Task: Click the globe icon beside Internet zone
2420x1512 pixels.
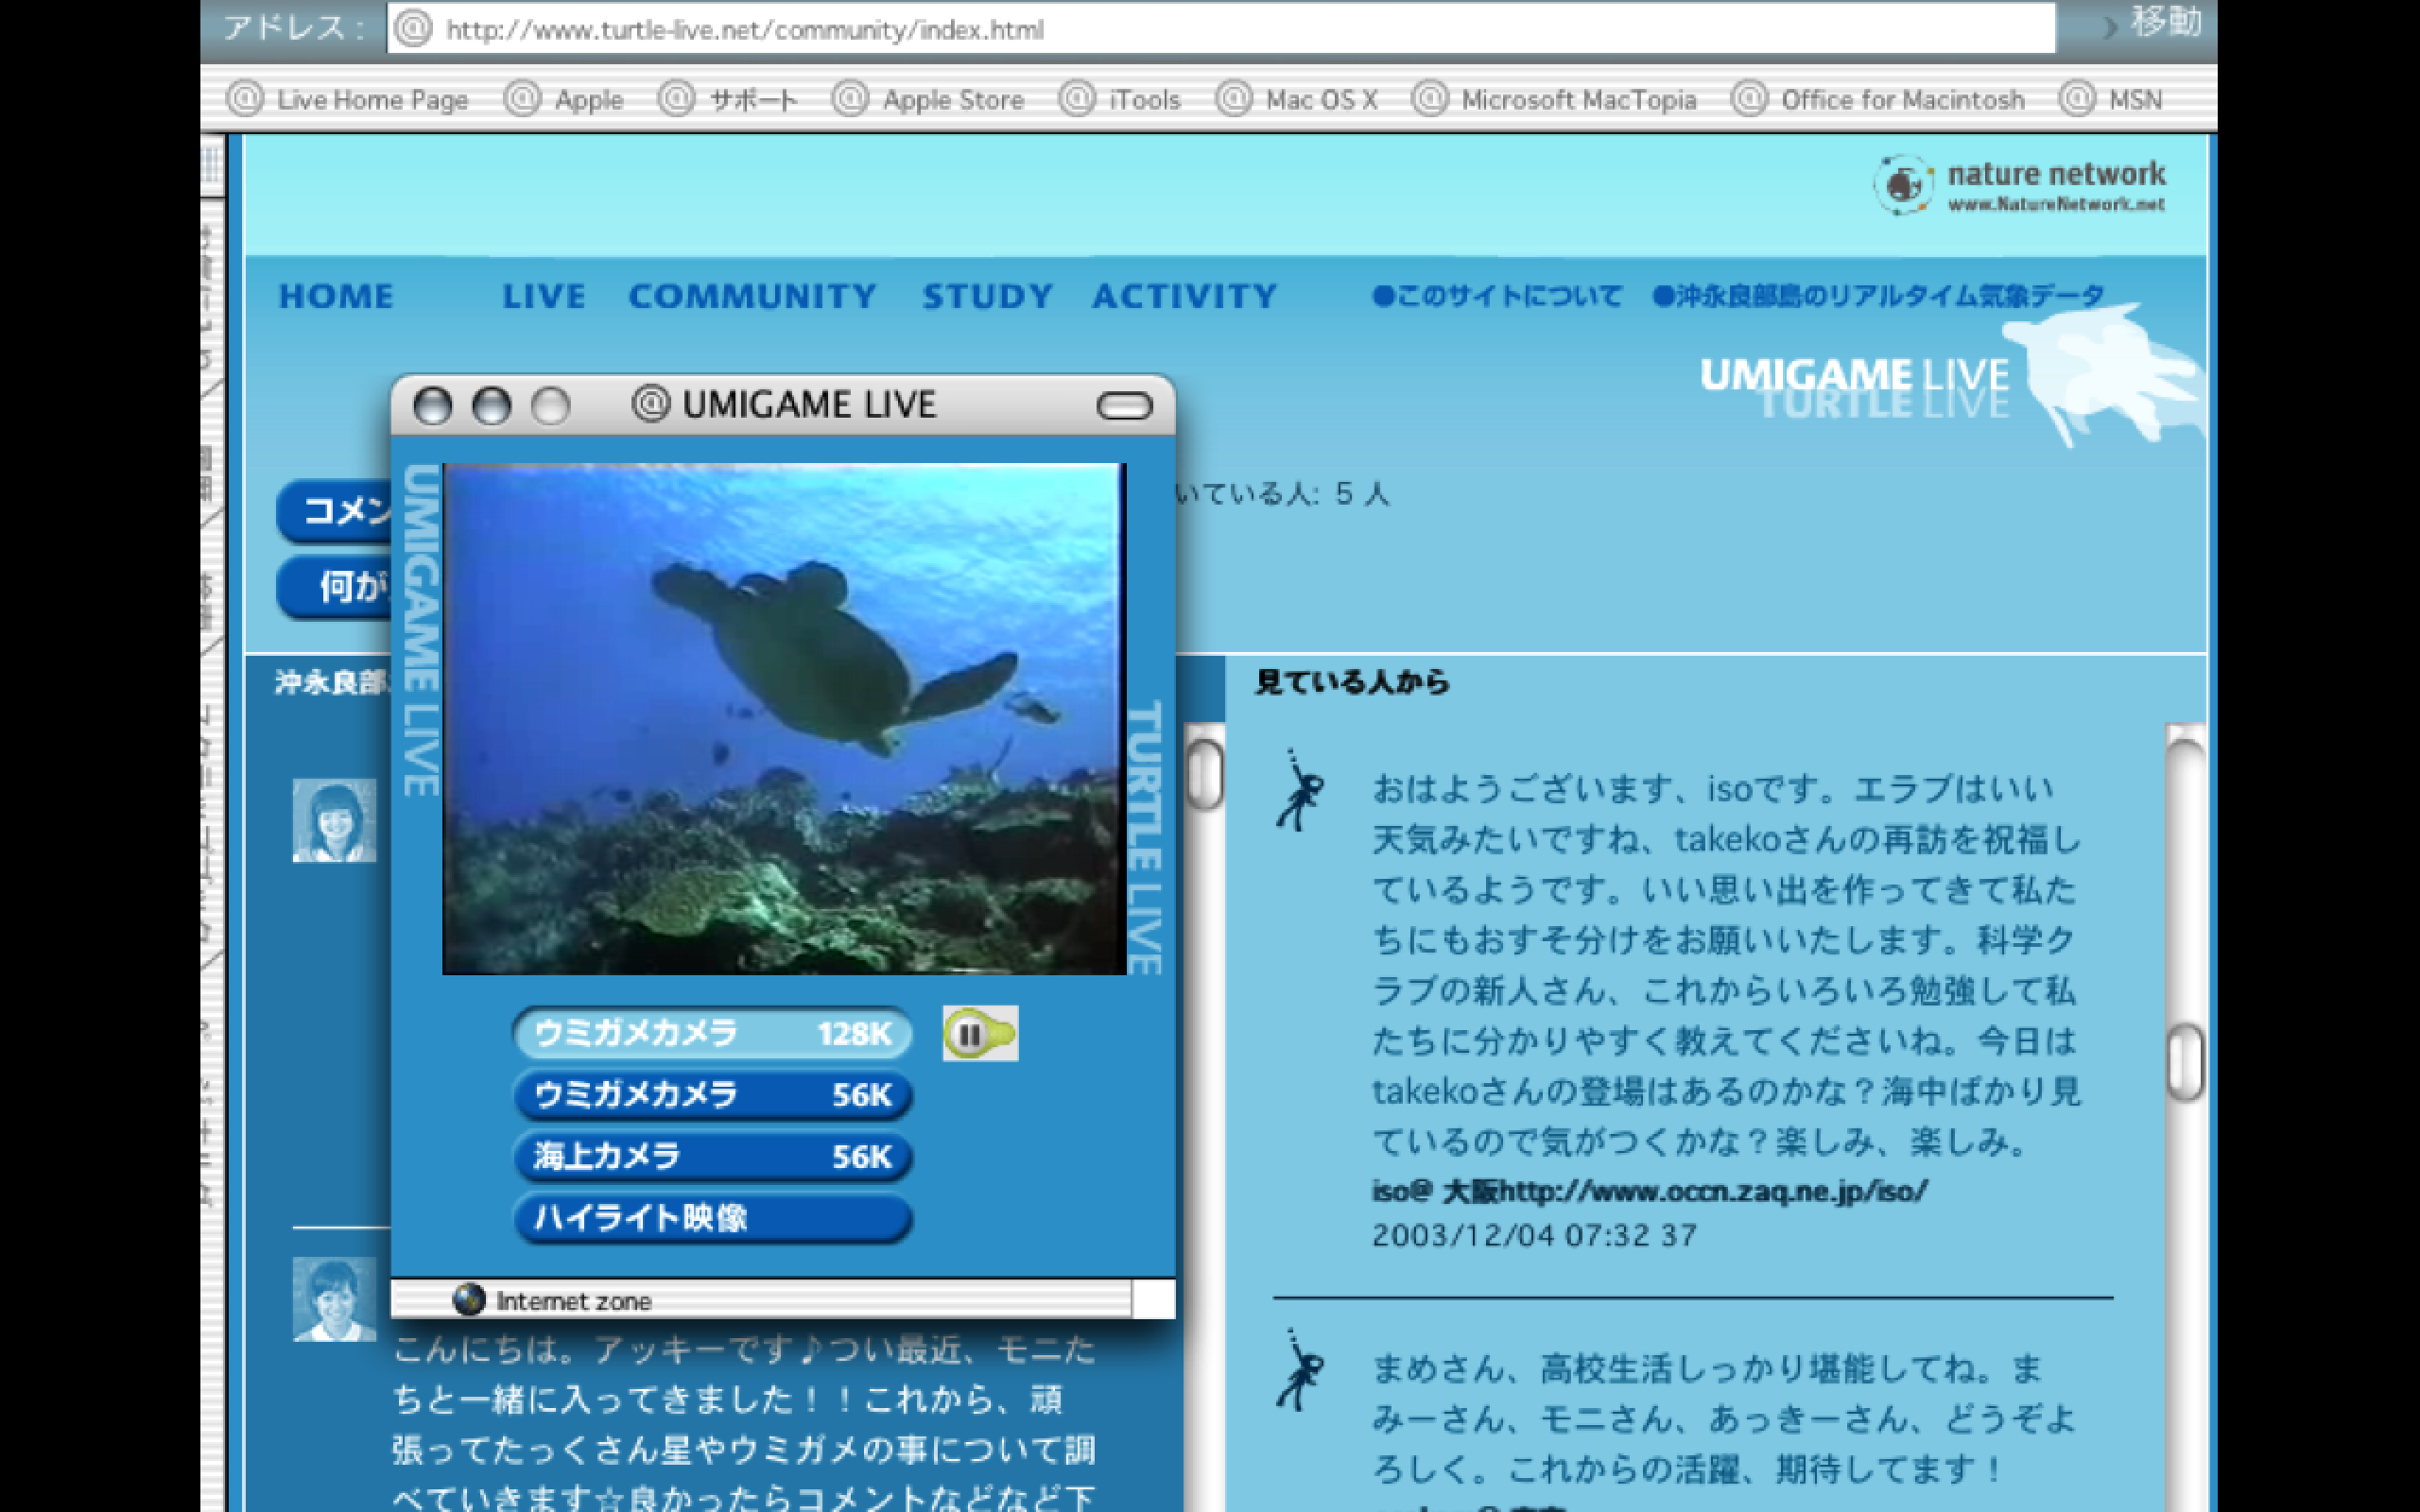Action: (x=468, y=1300)
